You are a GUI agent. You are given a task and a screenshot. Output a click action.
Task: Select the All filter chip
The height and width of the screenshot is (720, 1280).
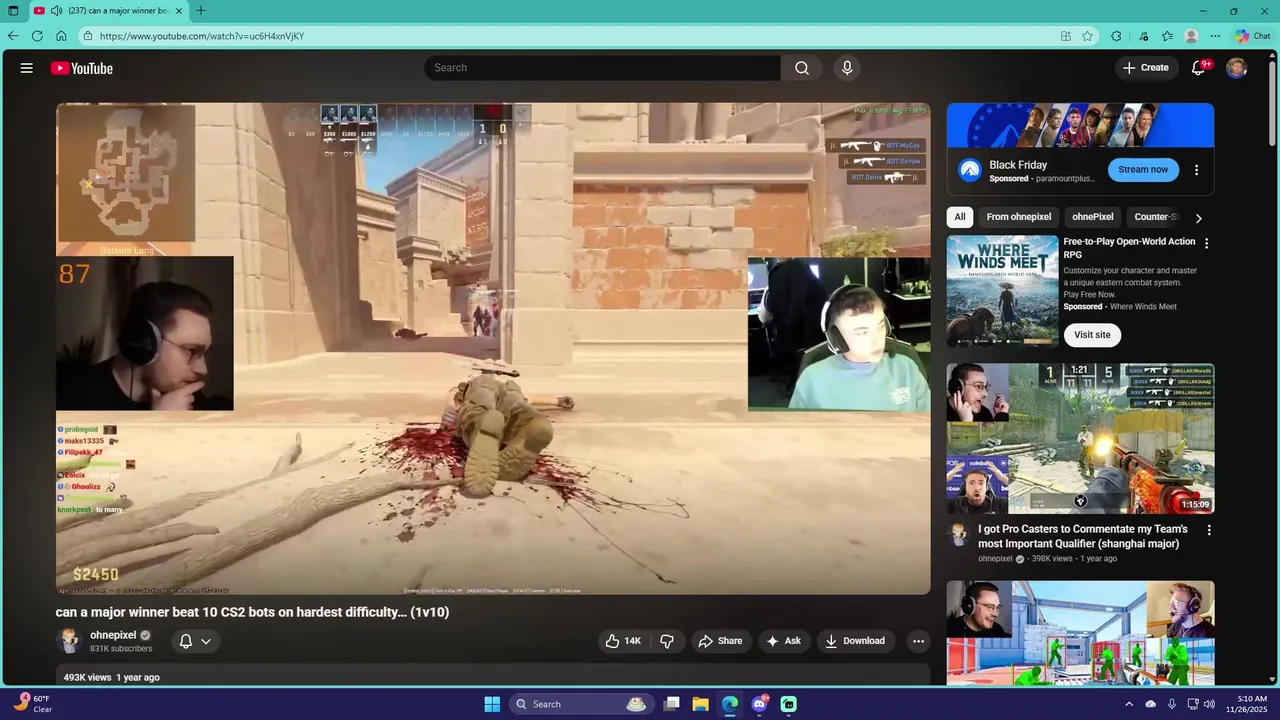pyautogui.click(x=960, y=217)
